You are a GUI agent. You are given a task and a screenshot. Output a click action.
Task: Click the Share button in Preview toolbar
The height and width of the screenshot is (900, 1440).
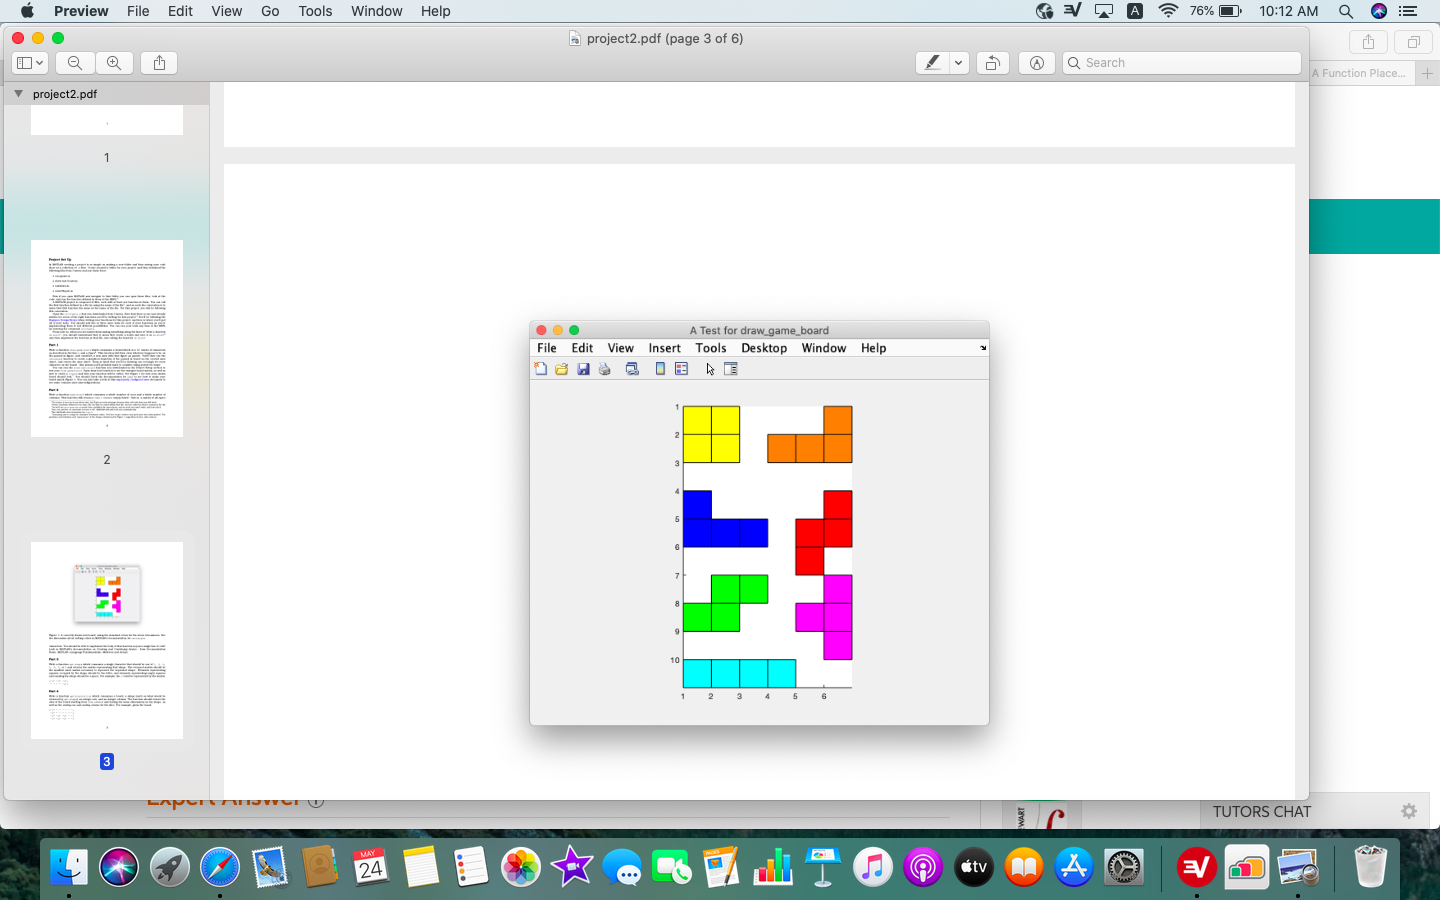coord(158,62)
